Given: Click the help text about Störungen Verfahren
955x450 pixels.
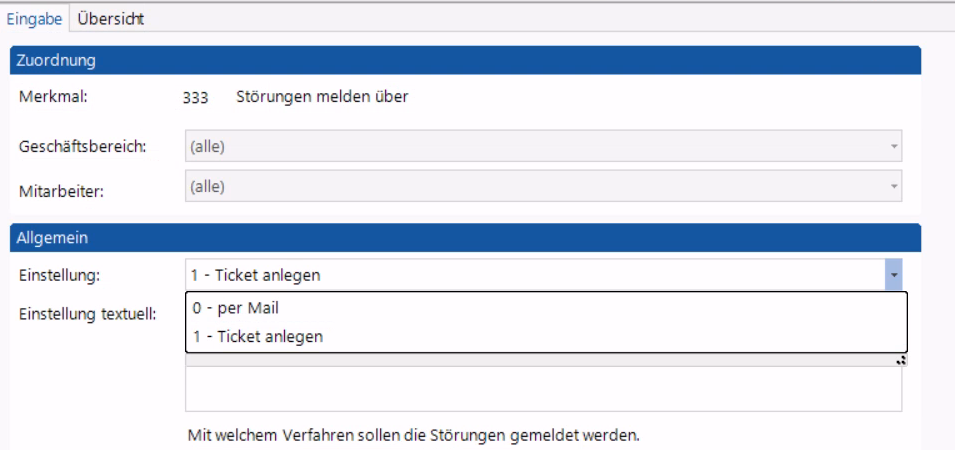Looking at the screenshot, I should pyautogui.click(x=414, y=435).
